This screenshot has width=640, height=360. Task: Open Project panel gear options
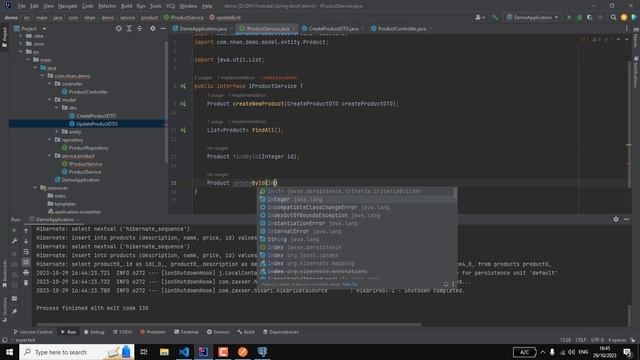tap(153, 29)
